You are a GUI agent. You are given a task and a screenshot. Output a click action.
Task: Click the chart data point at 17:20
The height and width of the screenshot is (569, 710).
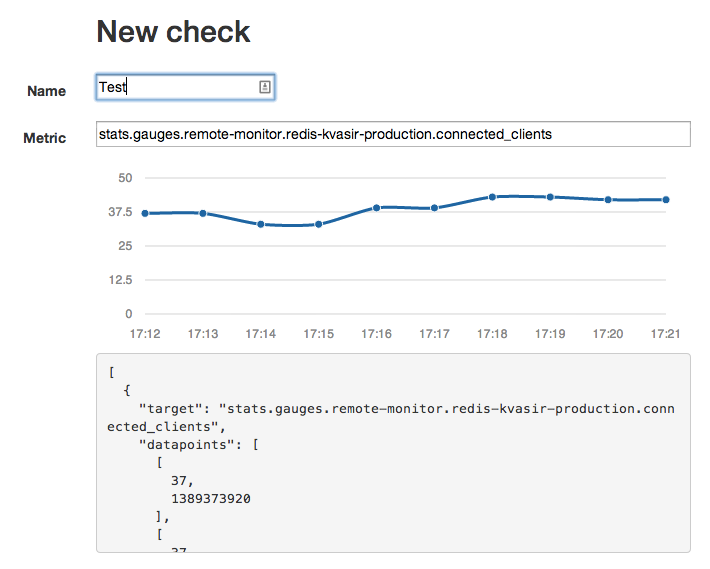608,200
